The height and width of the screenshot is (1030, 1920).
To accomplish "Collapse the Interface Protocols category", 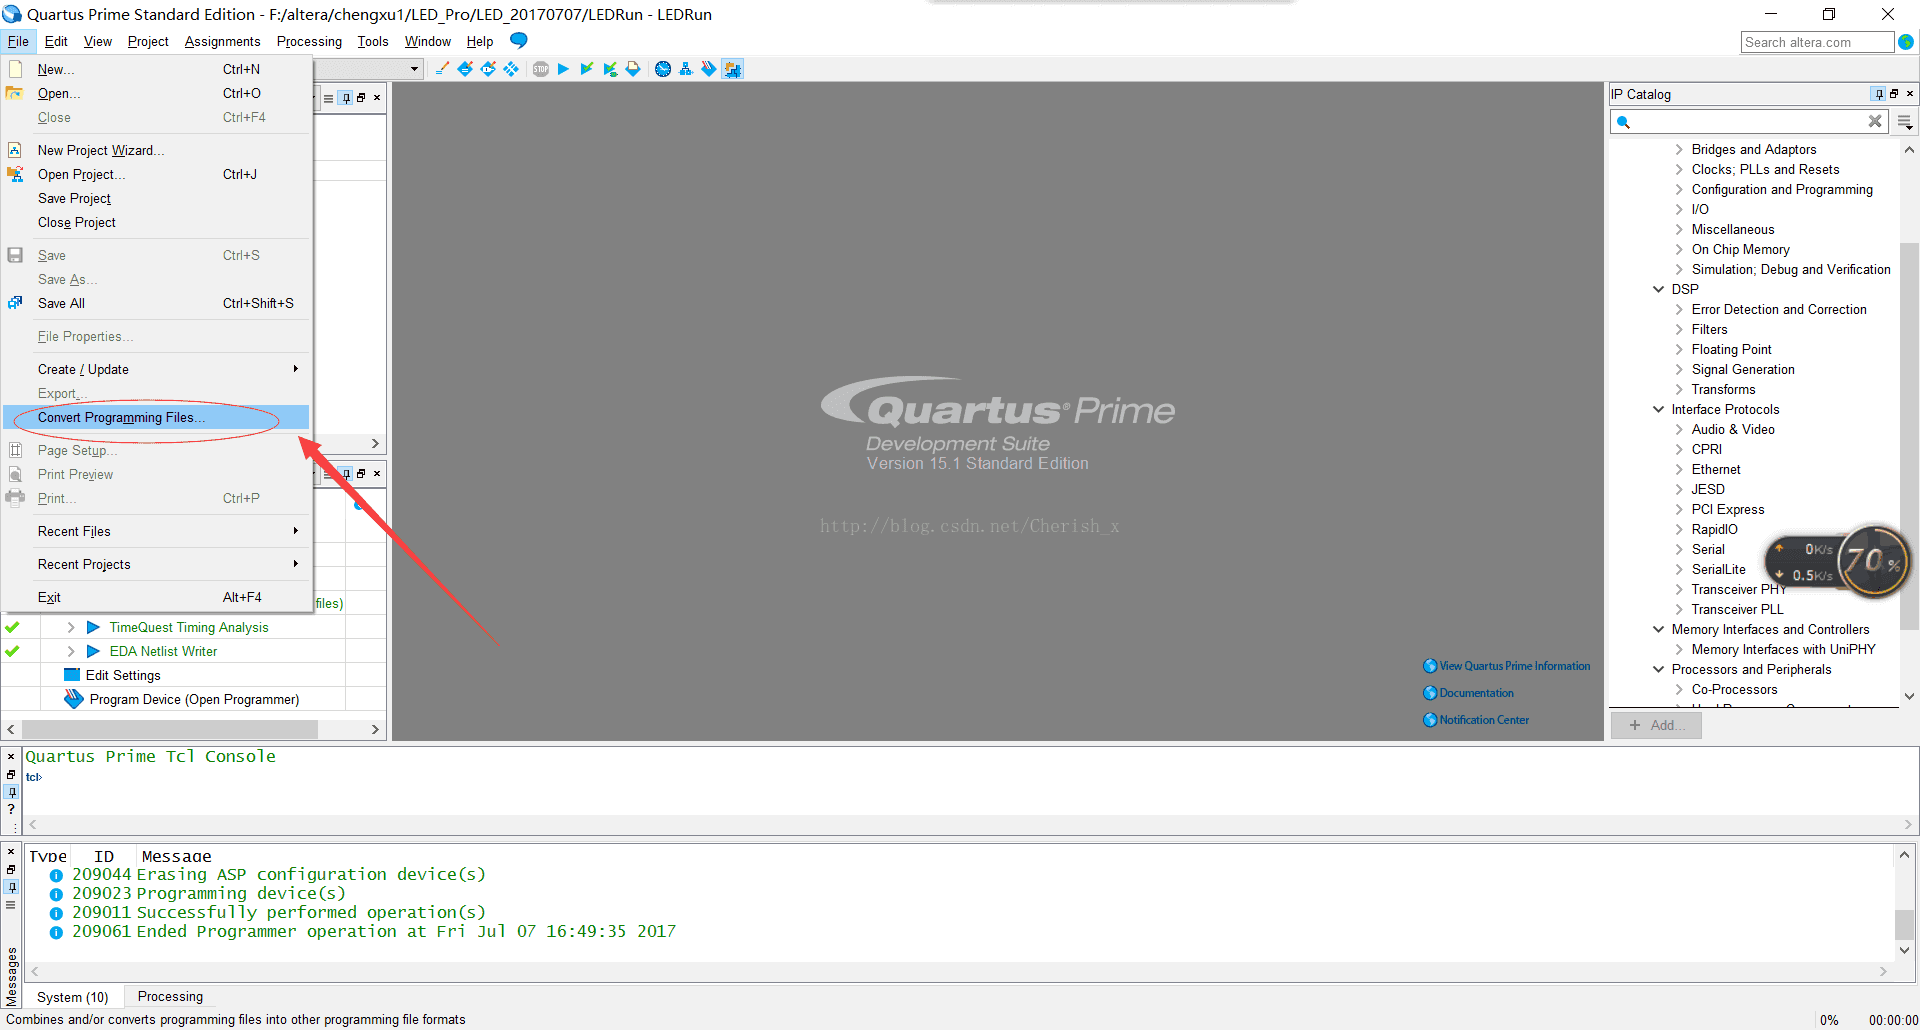I will (x=1659, y=409).
